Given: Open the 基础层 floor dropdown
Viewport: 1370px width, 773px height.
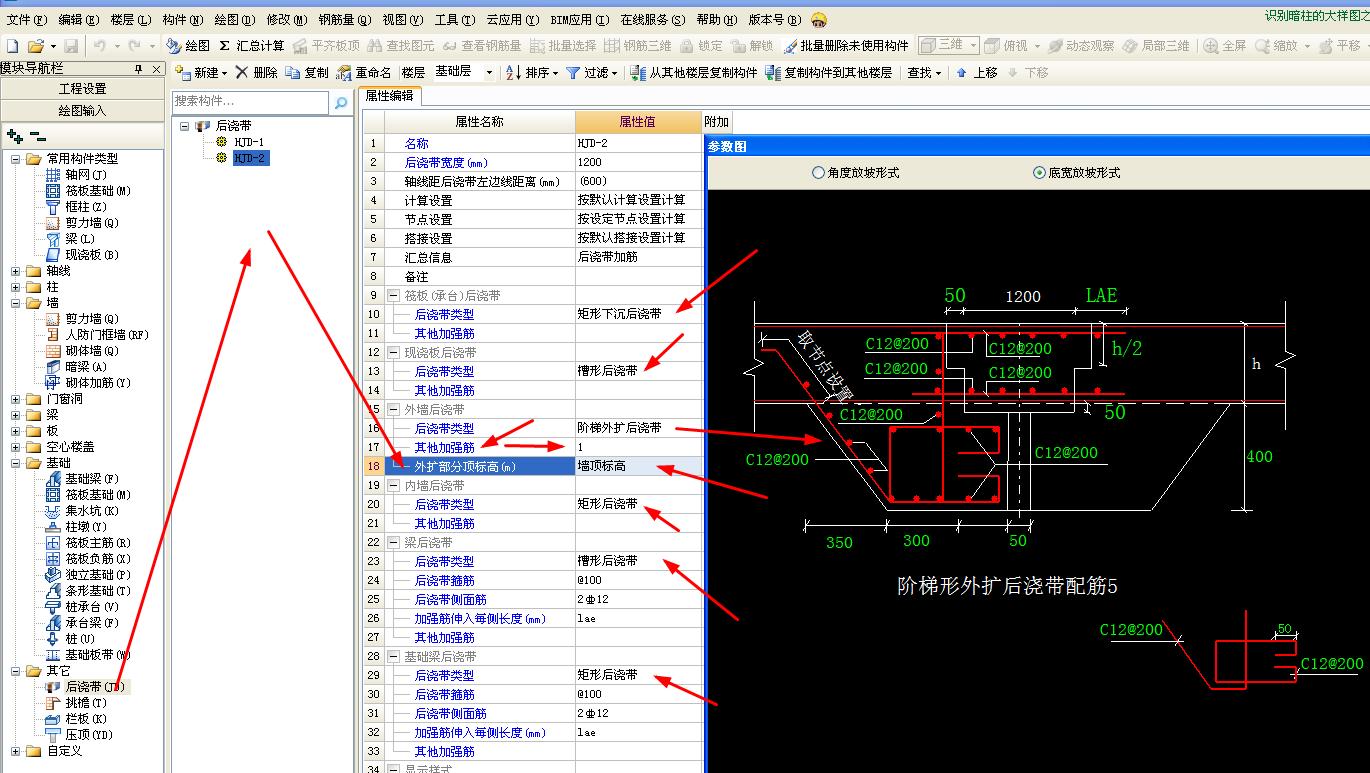Looking at the screenshot, I should pos(489,72).
